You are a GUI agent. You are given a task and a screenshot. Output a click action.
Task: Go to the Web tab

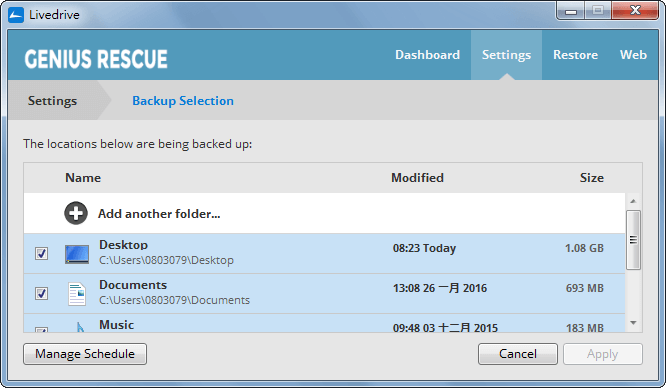[633, 55]
